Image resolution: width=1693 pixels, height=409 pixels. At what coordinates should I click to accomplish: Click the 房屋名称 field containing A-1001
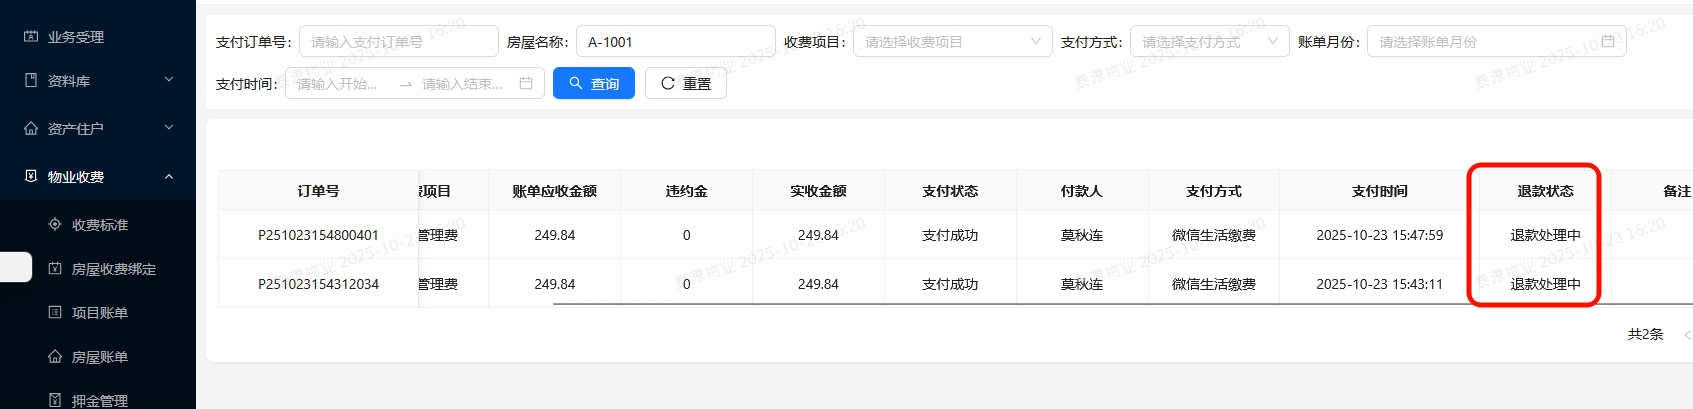(675, 41)
